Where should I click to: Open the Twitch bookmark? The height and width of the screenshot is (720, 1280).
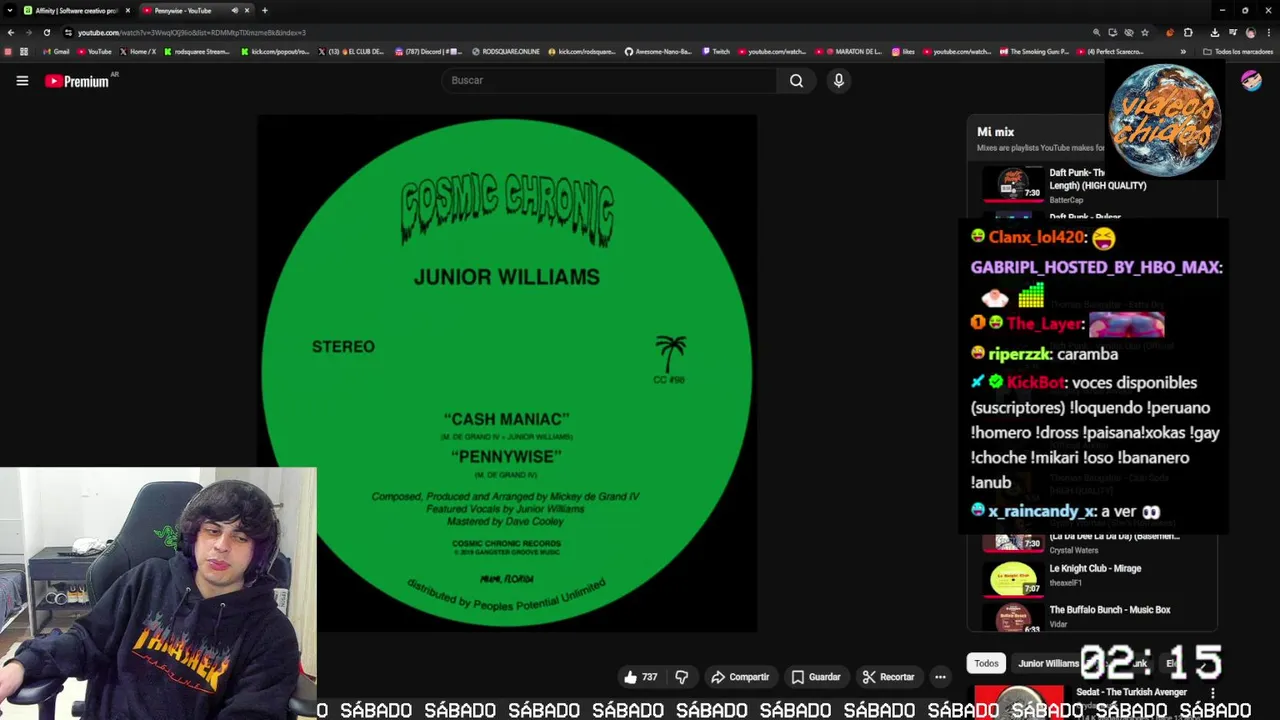717,51
